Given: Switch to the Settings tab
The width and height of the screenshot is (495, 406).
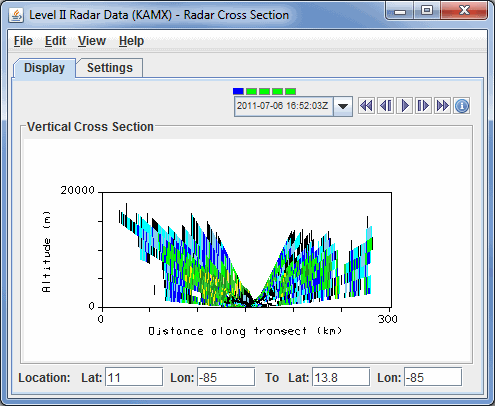Looking at the screenshot, I should [110, 68].
